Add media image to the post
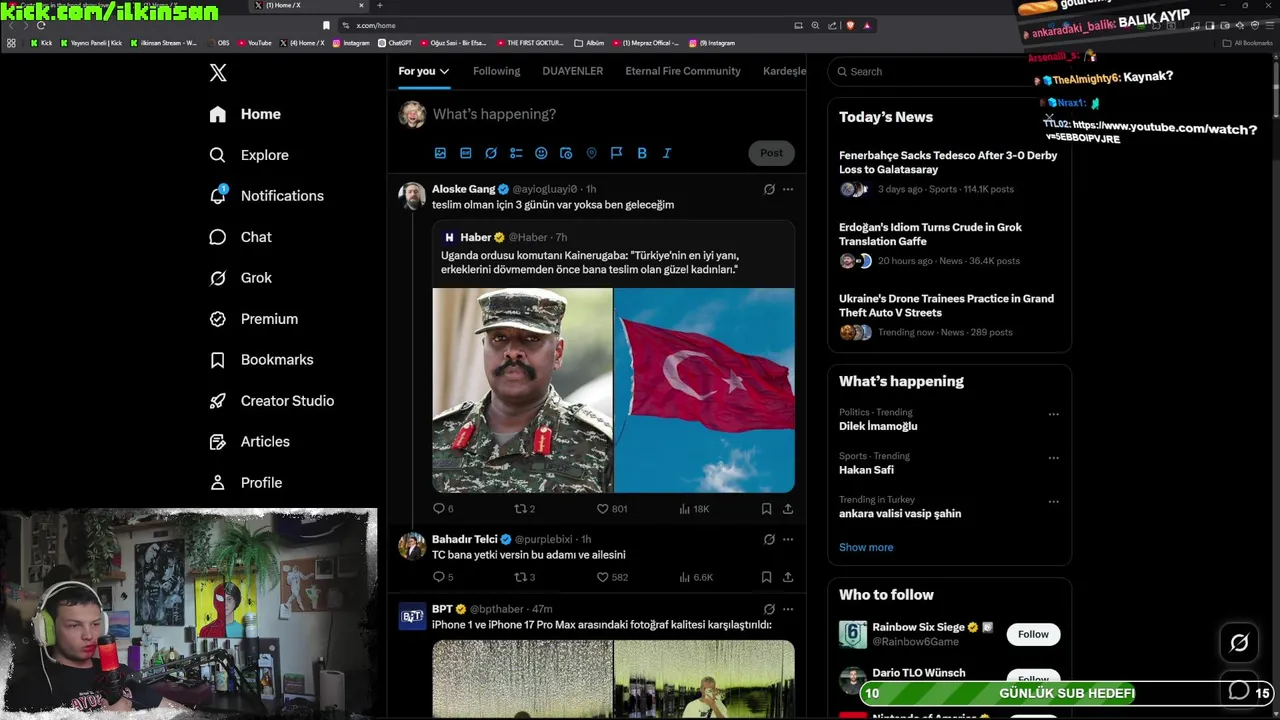The image size is (1280, 720). (x=440, y=153)
